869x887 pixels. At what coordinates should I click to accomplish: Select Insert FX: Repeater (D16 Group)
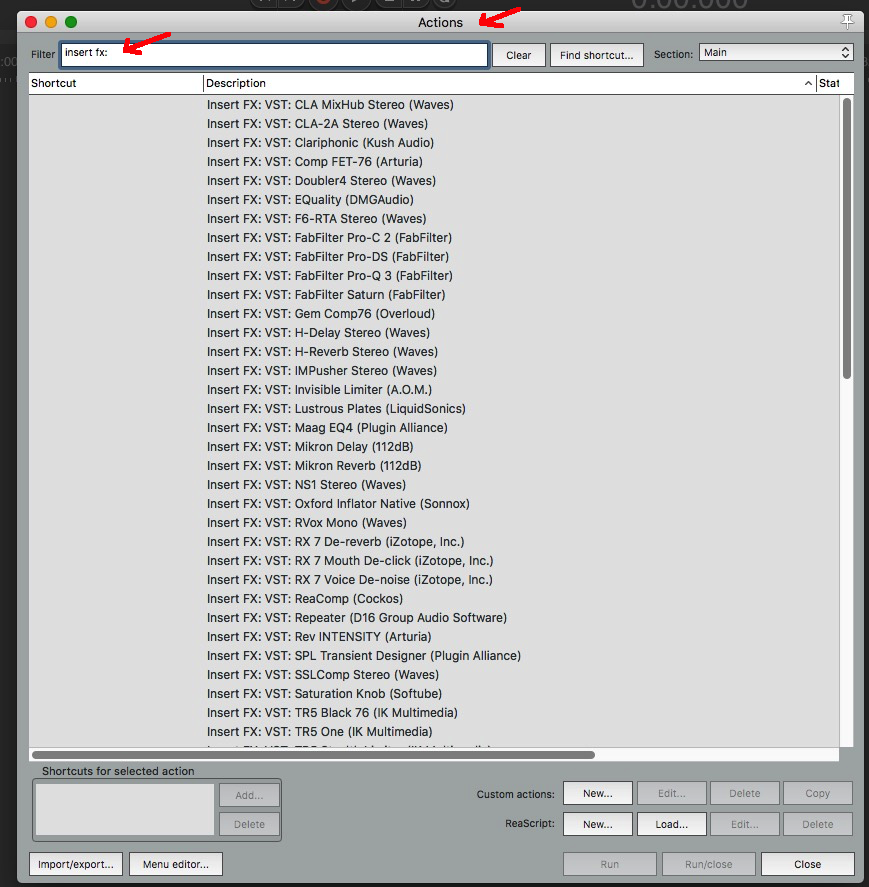(356, 618)
